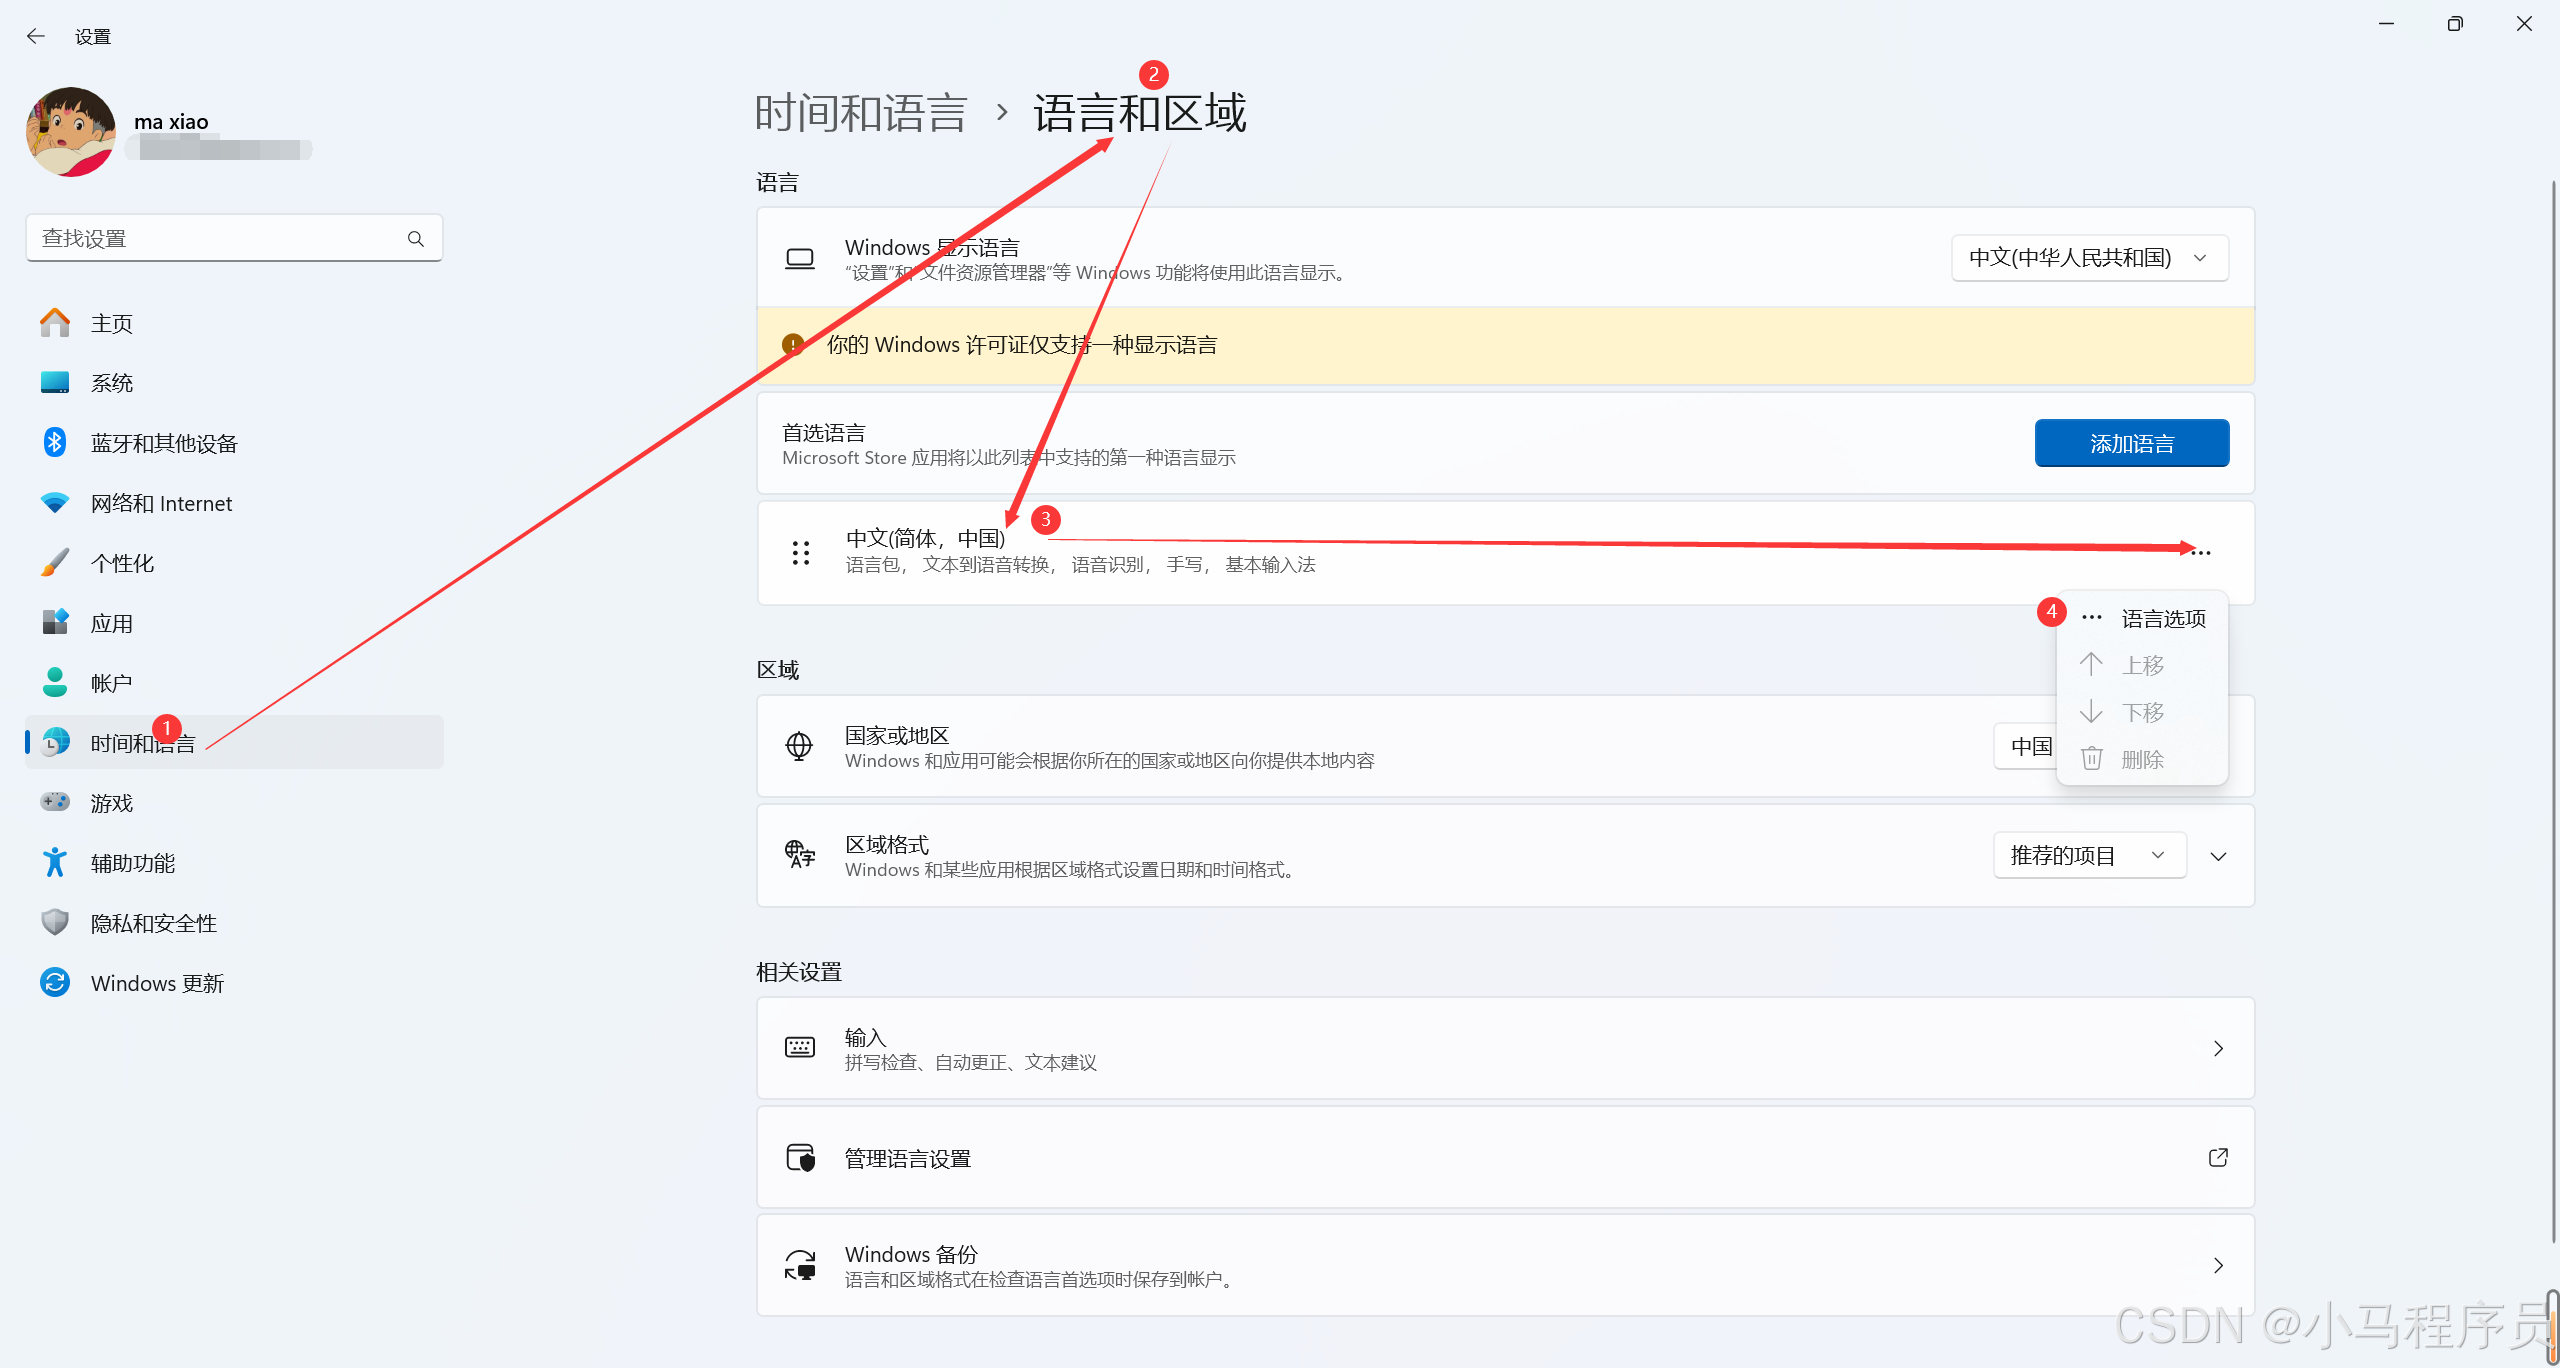Open Bluetooth and other devices section
Screen dimensions: 2560x1368
click(164, 443)
